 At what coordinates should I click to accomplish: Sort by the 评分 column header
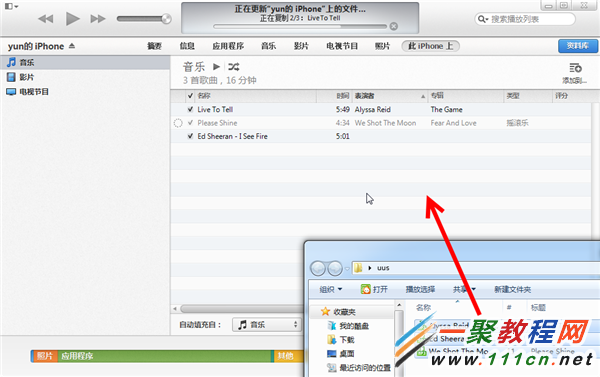point(572,96)
